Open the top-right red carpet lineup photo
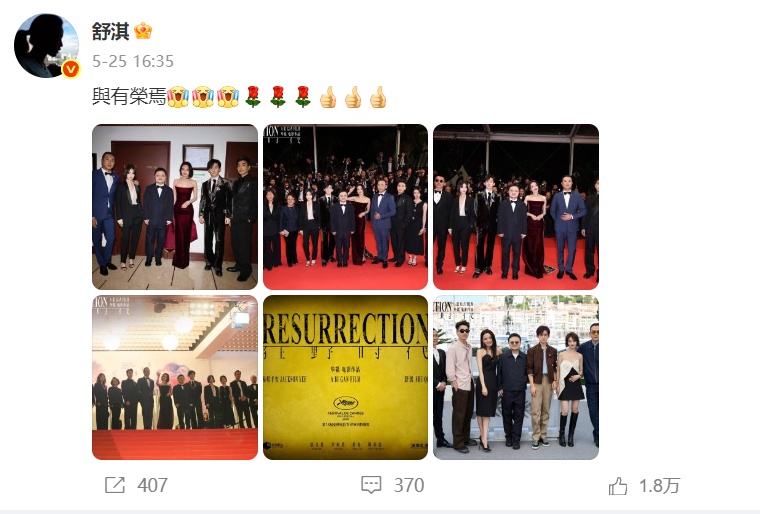 pyautogui.click(x=516, y=207)
